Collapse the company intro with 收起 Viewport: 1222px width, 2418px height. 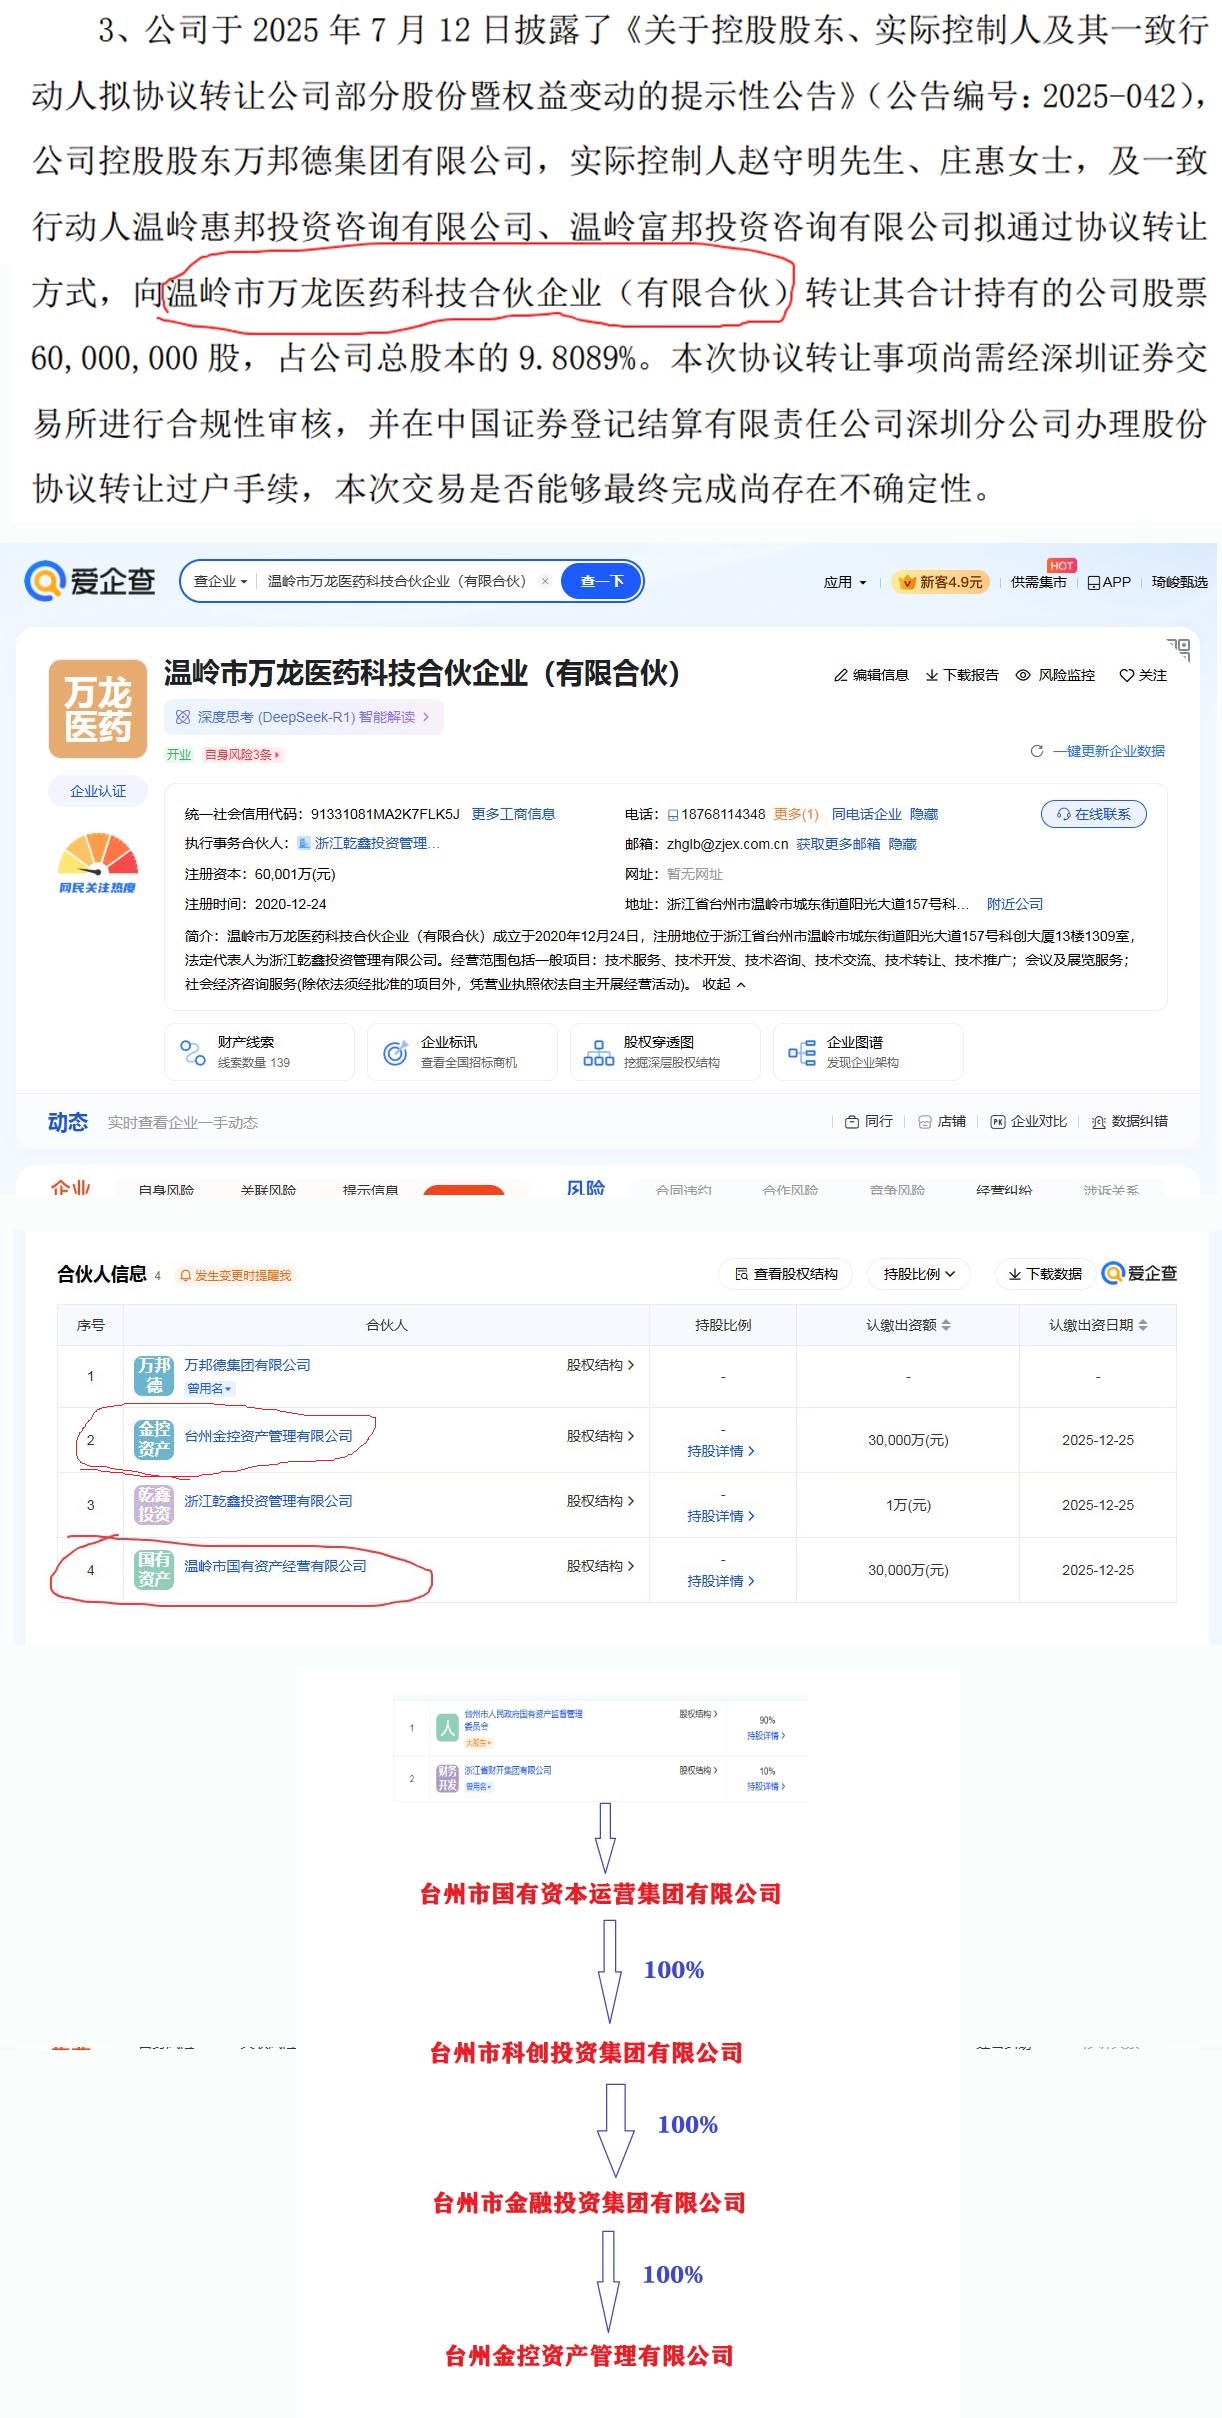723,984
